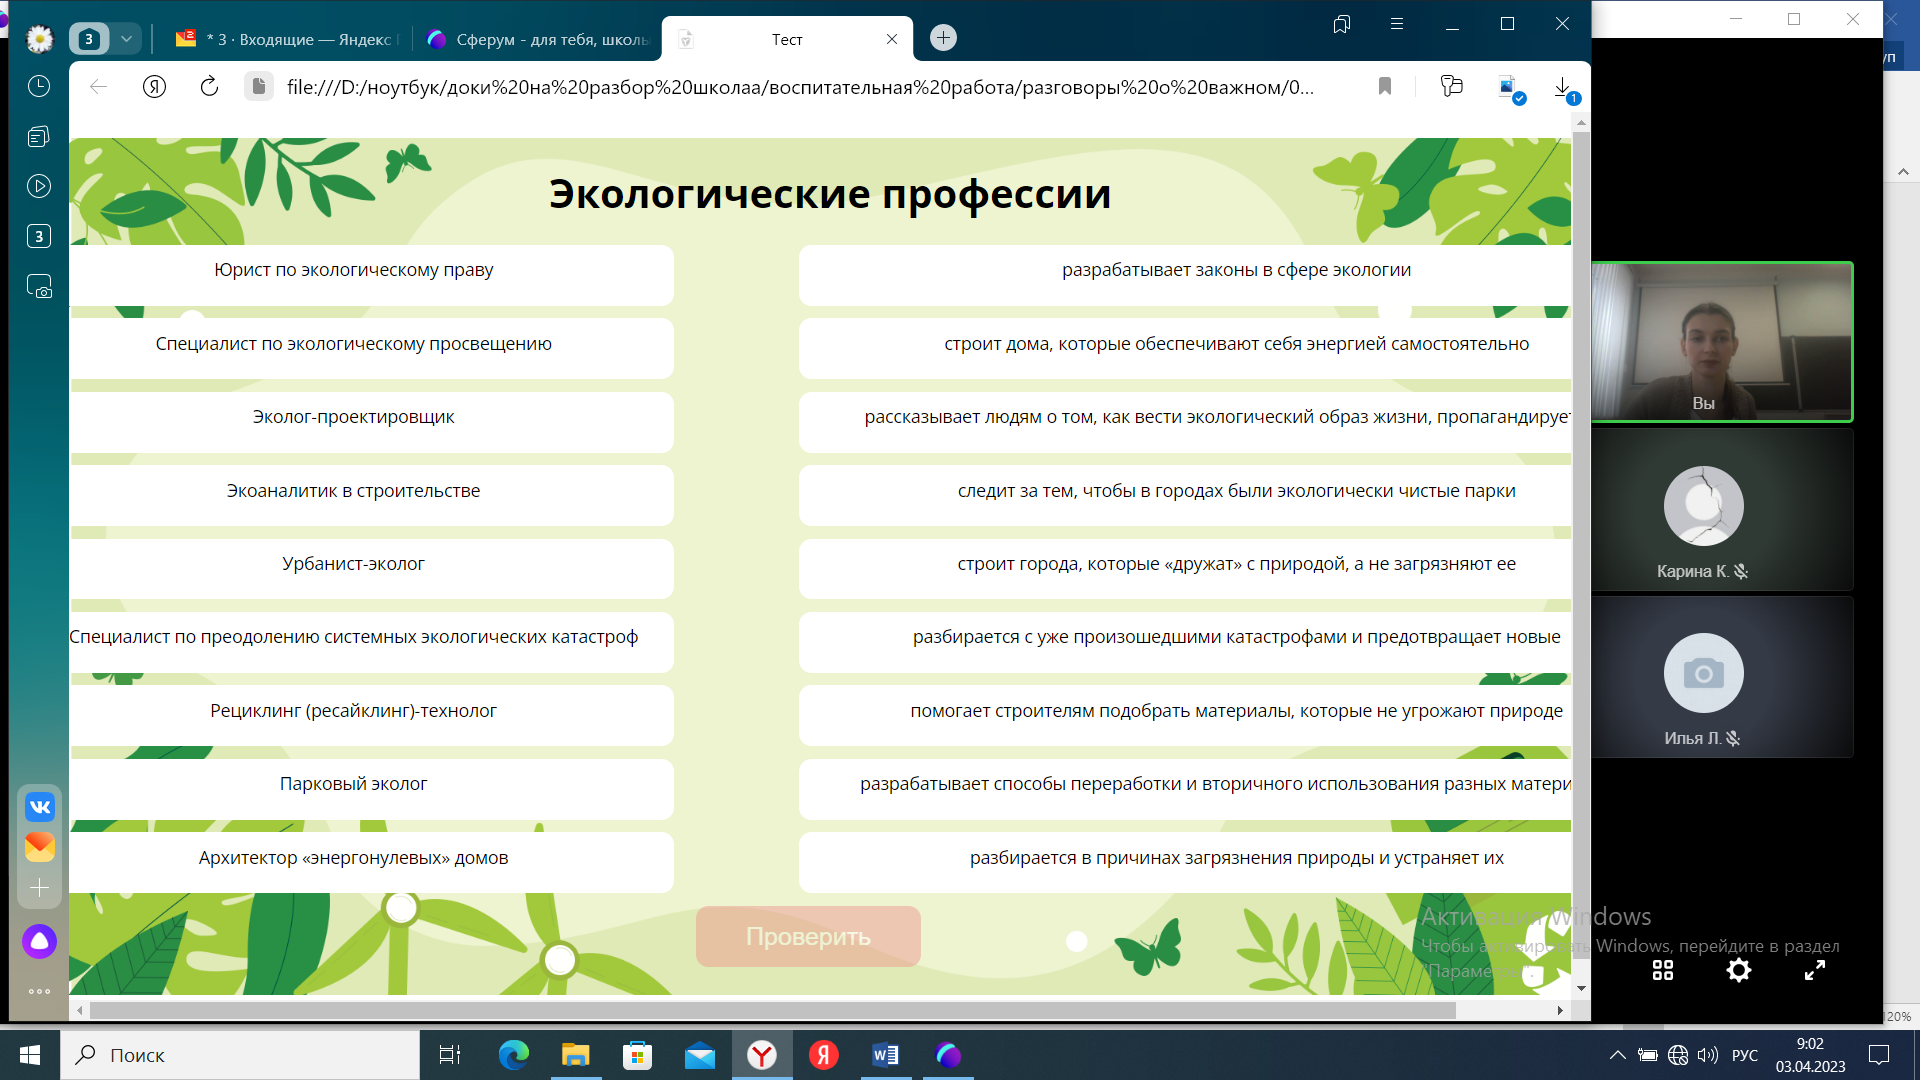Select description помогает строителям подобрать материалы
The width and height of the screenshot is (1920, 1080).
point(1185,715)
